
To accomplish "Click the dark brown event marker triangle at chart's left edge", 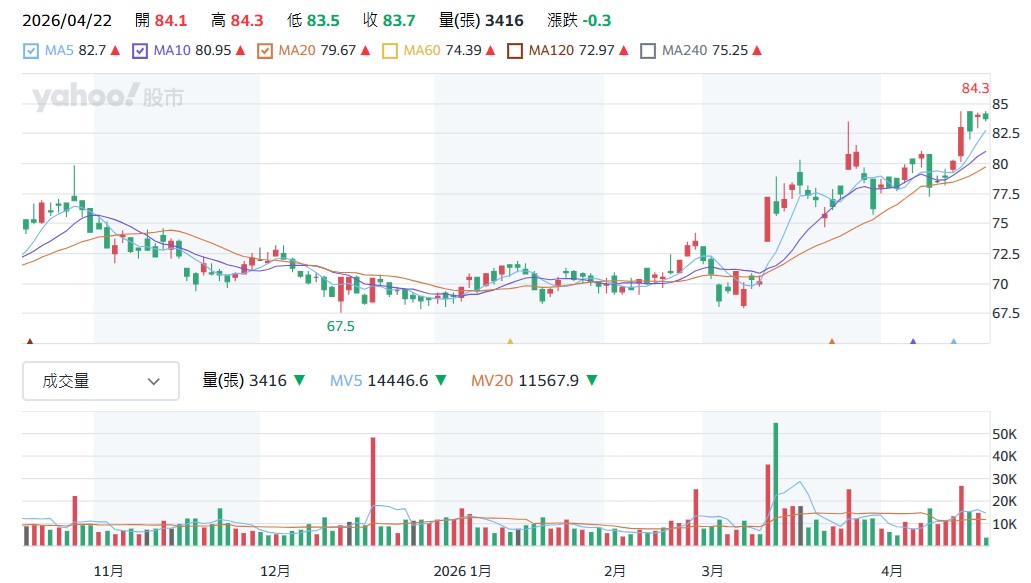I will 29,343.
